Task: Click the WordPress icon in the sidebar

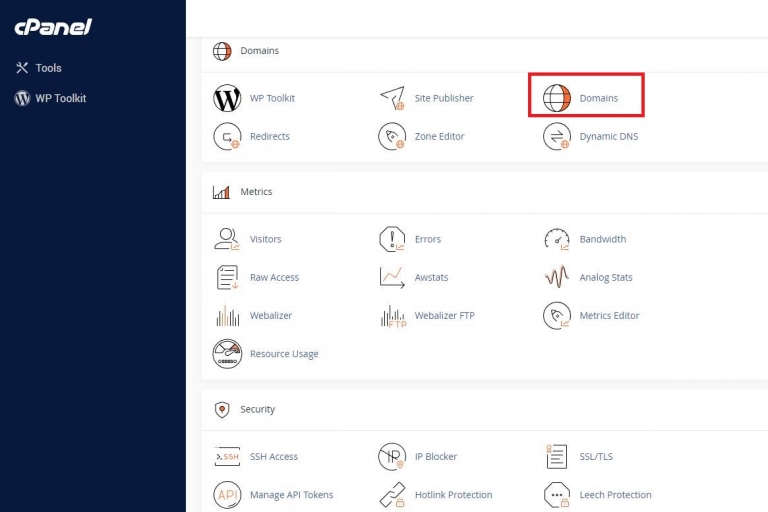Action: pyautogui.click(x=22, y=98)
